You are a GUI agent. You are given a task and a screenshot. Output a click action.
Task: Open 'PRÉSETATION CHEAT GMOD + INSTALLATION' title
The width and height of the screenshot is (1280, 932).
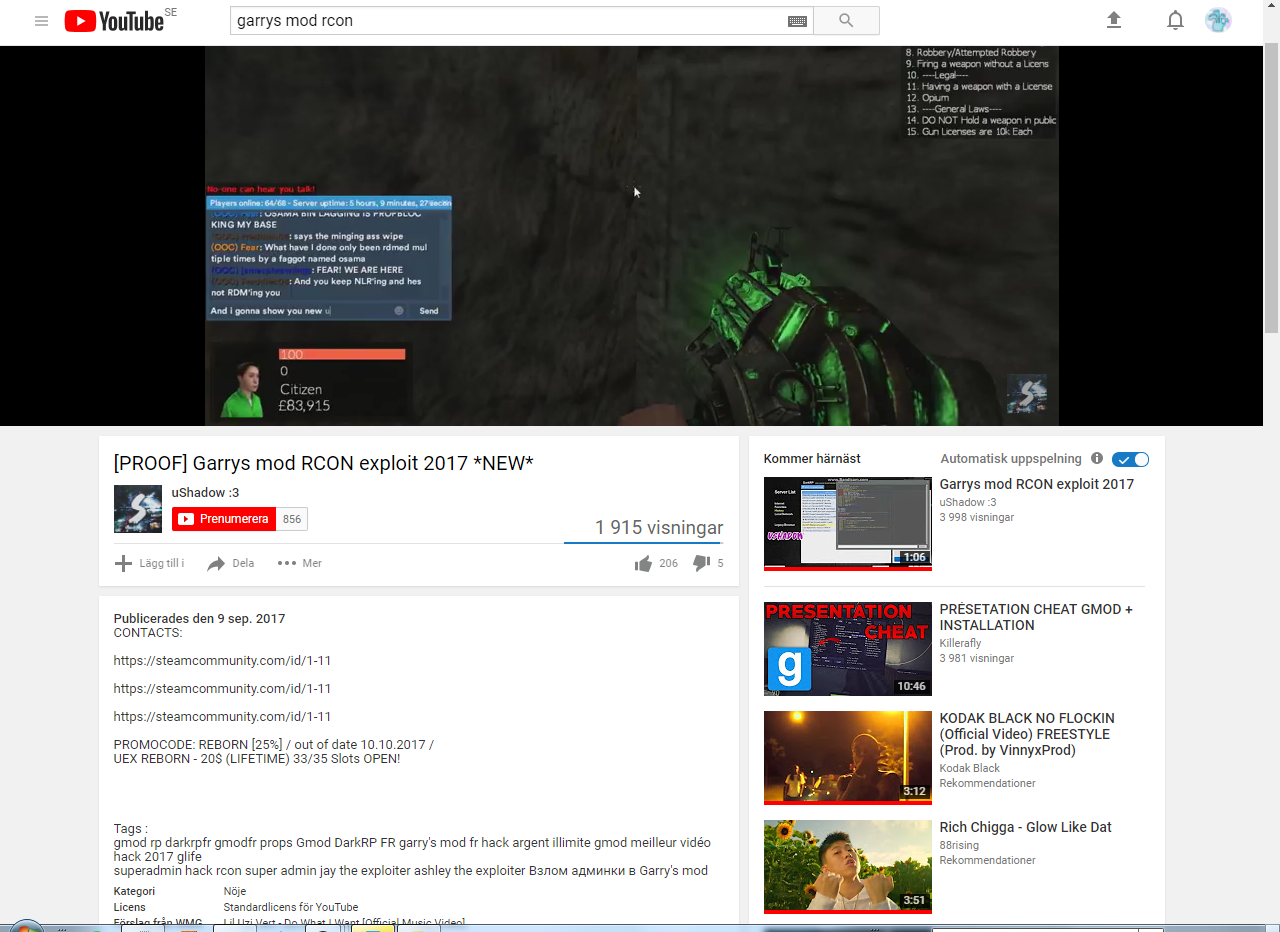point(1036,617)
